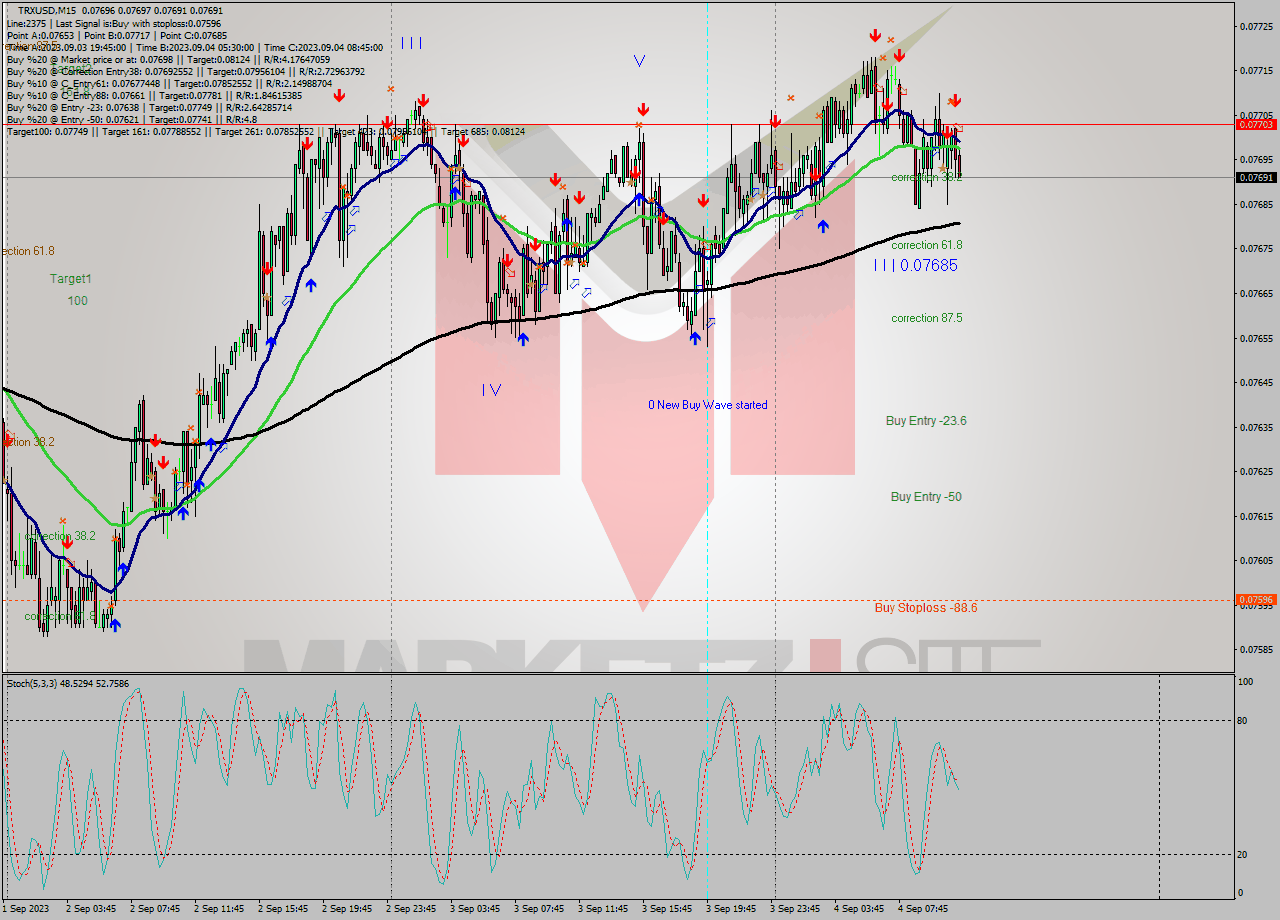Image resolution: width=1280 pixels, height=920 pixels.
Task: Click the 0.07585 price axis value
Action: (x=1256, y=649)
